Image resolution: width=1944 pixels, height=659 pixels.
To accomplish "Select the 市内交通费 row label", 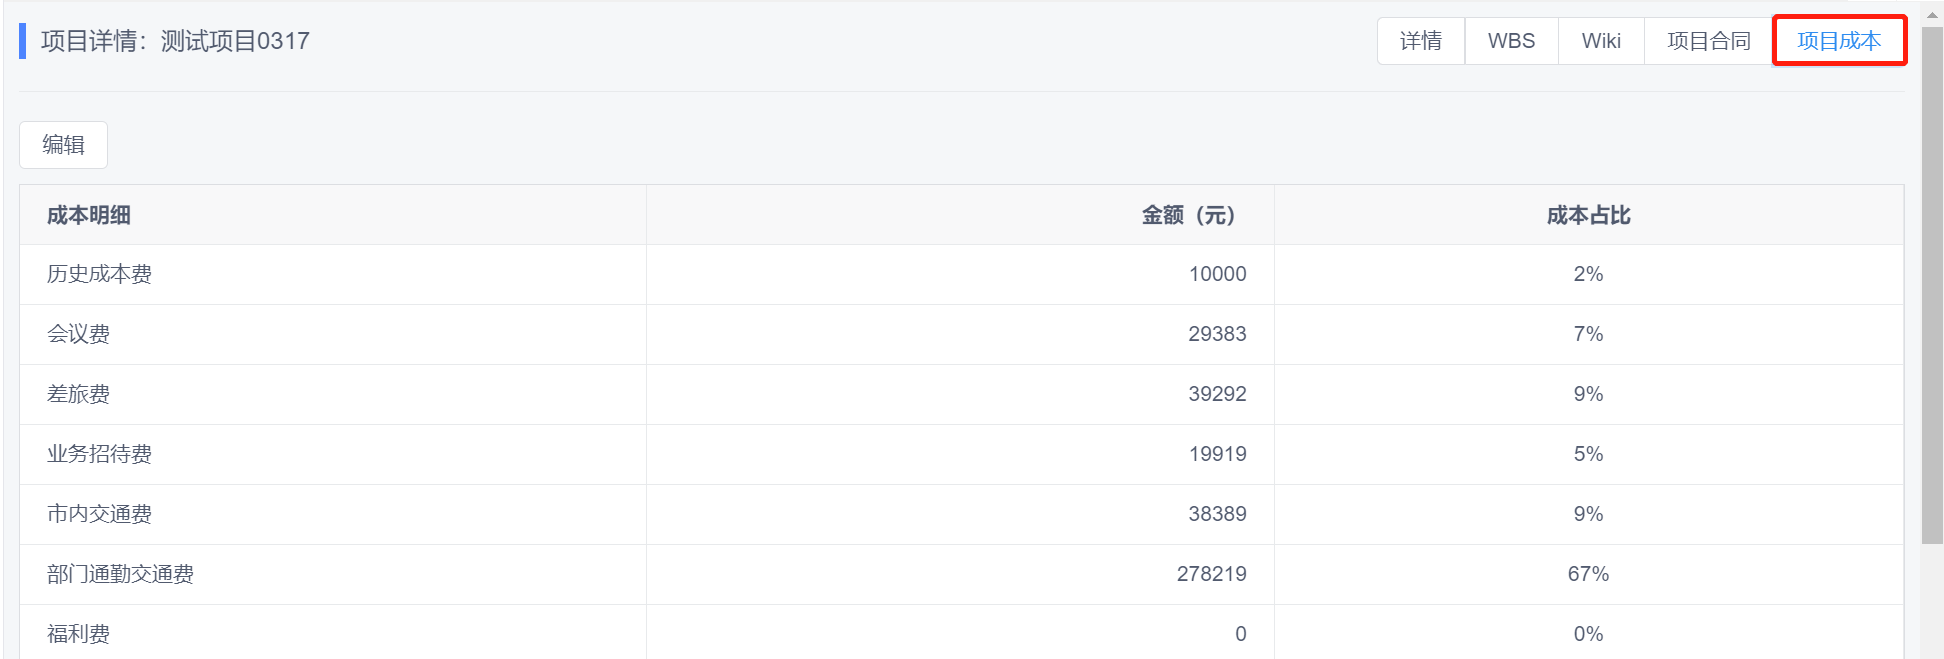I will [99, 514].
